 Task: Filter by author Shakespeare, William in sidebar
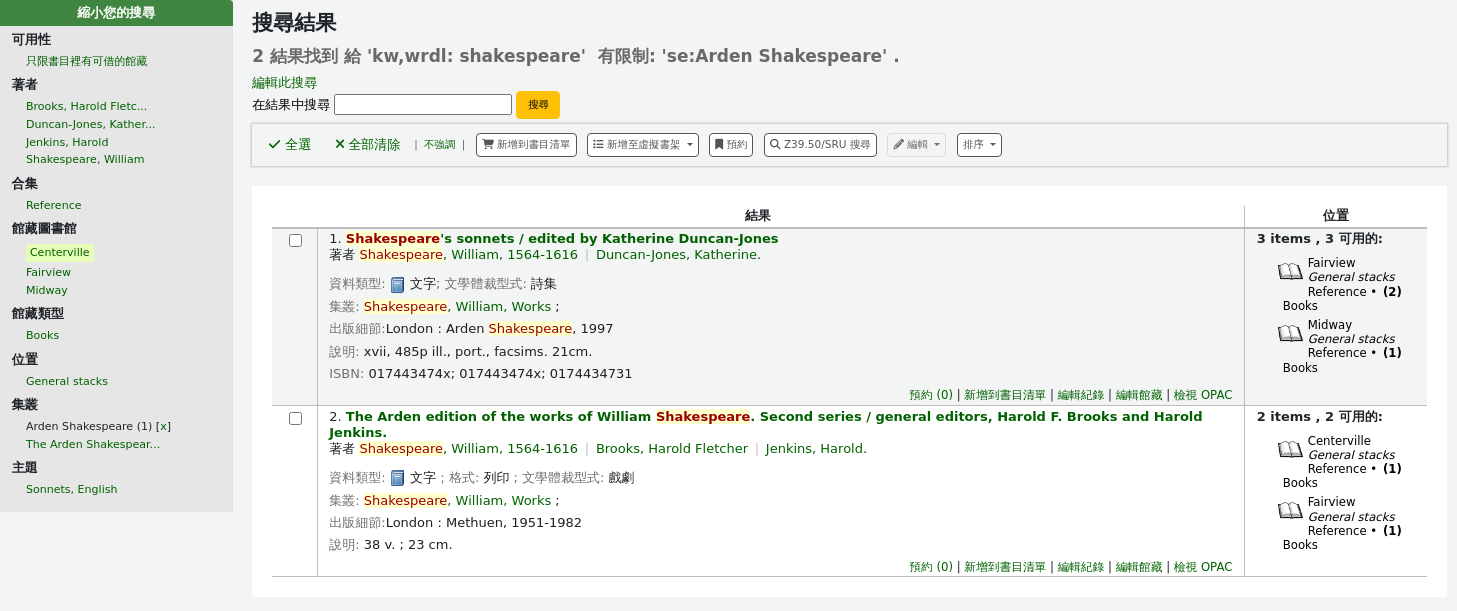85,159
